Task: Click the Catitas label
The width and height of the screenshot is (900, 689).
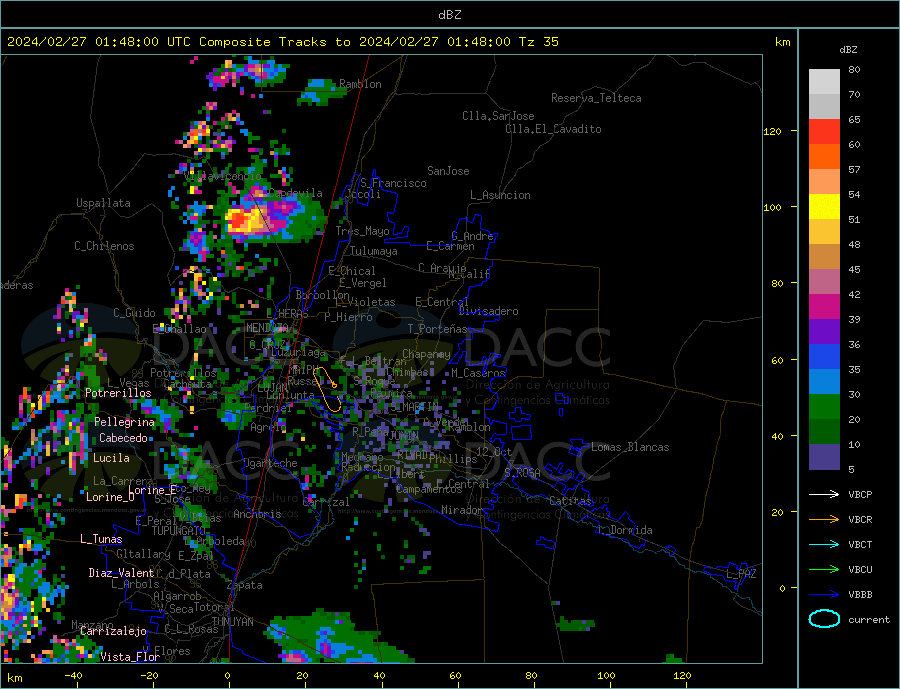Action: pos(570,501)
